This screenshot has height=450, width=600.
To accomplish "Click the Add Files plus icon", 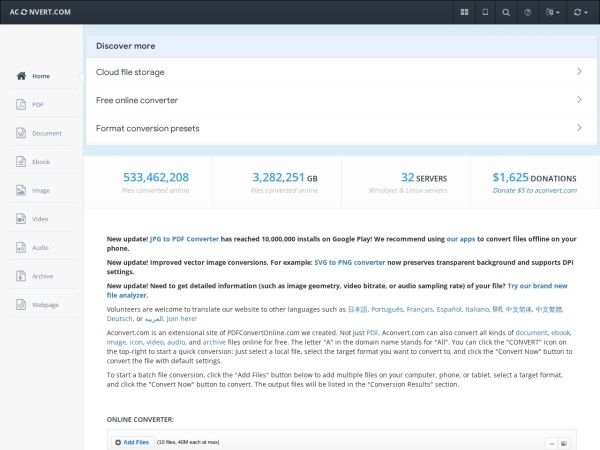I will 118,442.
